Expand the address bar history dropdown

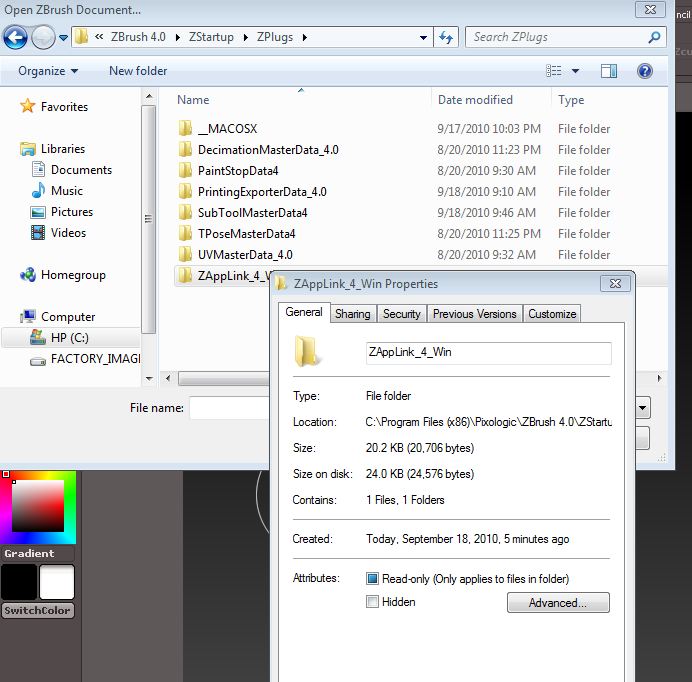[x=423, y=38]
